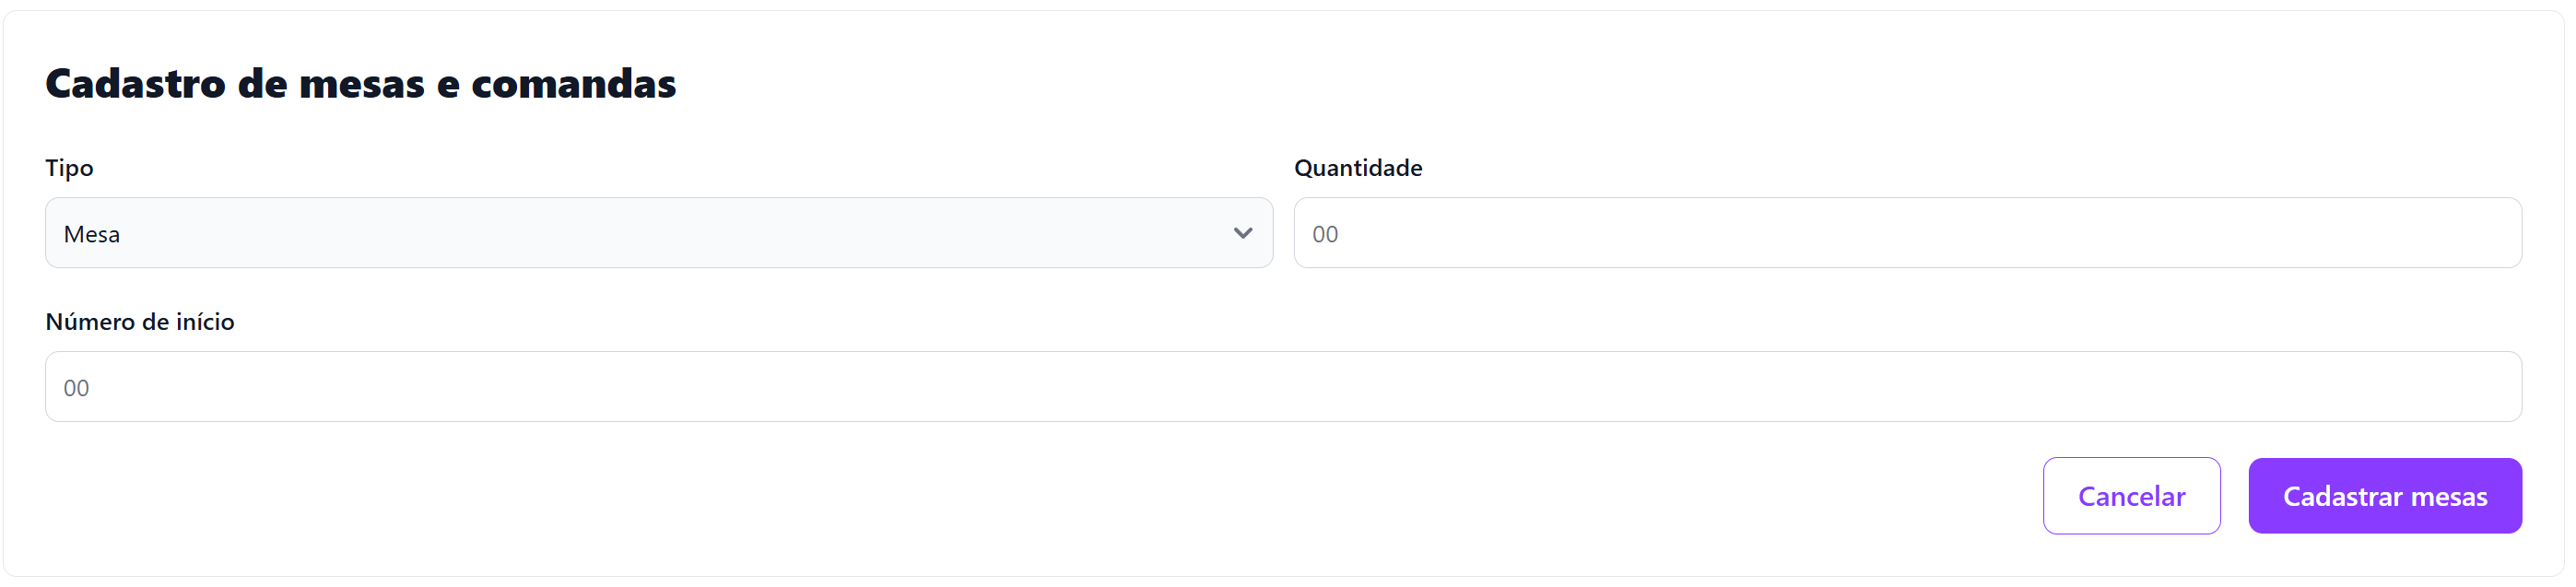Submit the form with the purple button
This screenshot has height=587, width=2576.
pyautogui.click(x=2384, y=496)
